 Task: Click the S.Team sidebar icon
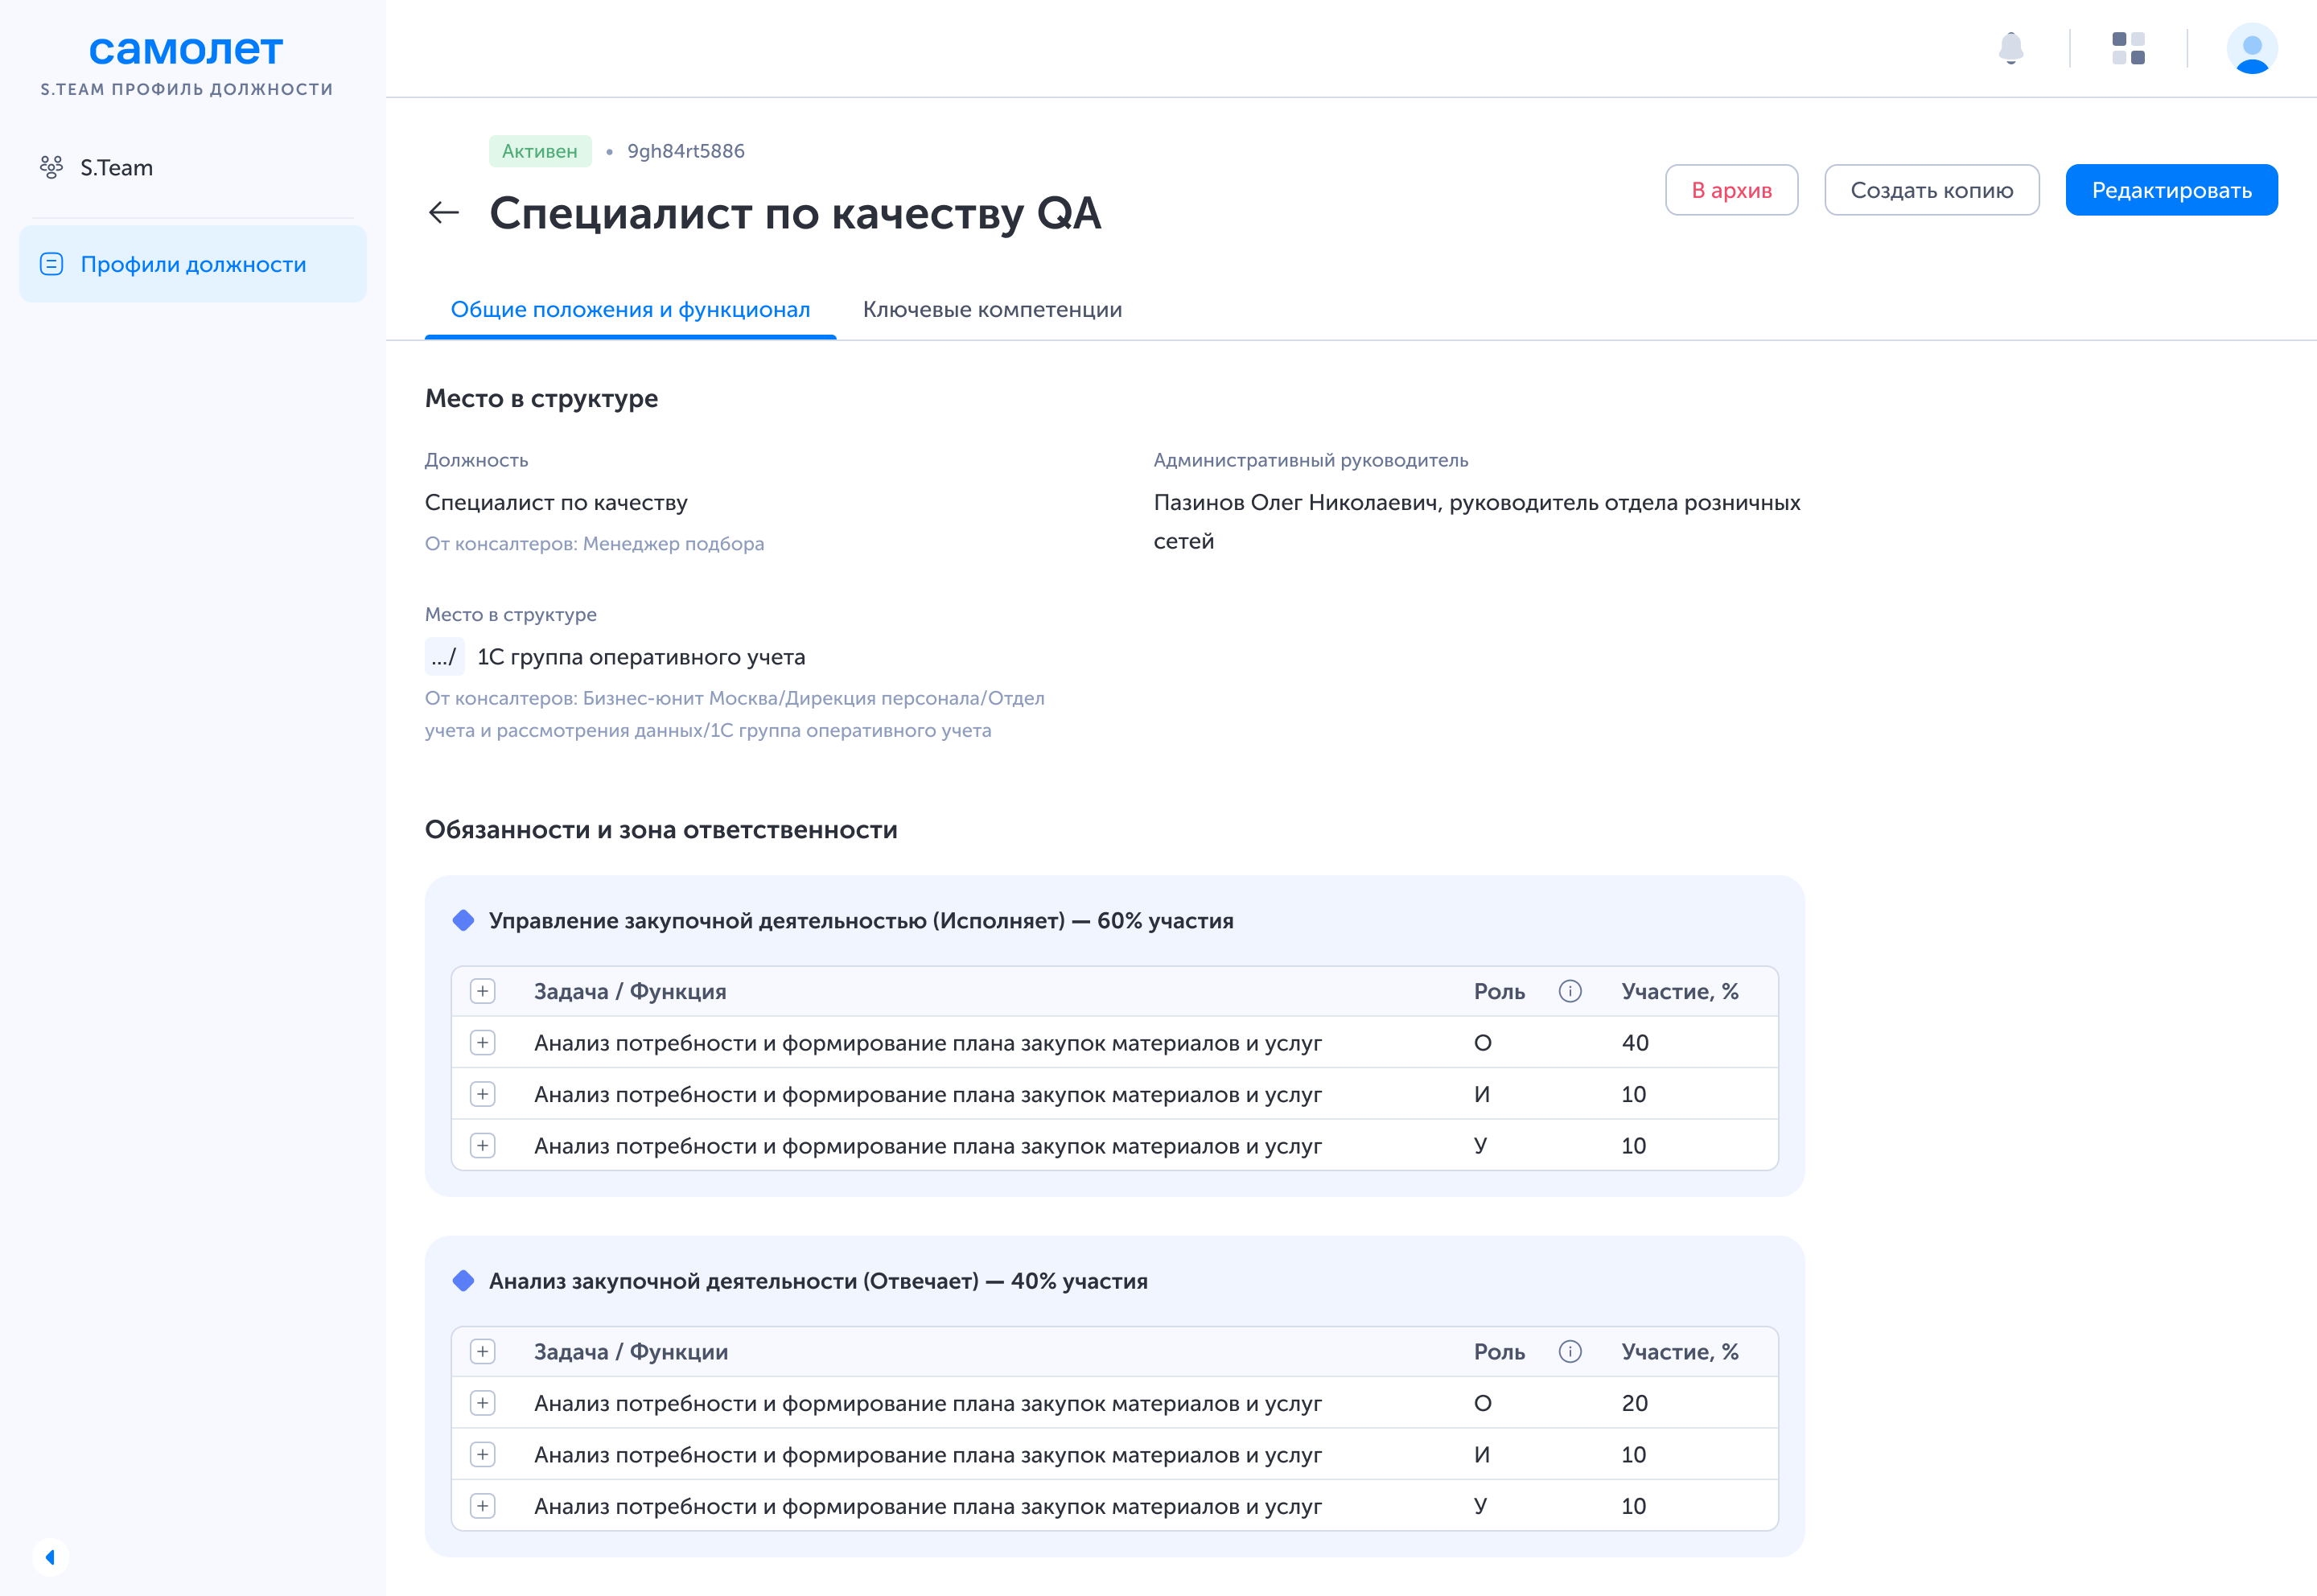pyautogui.click(x=51, y=167)
